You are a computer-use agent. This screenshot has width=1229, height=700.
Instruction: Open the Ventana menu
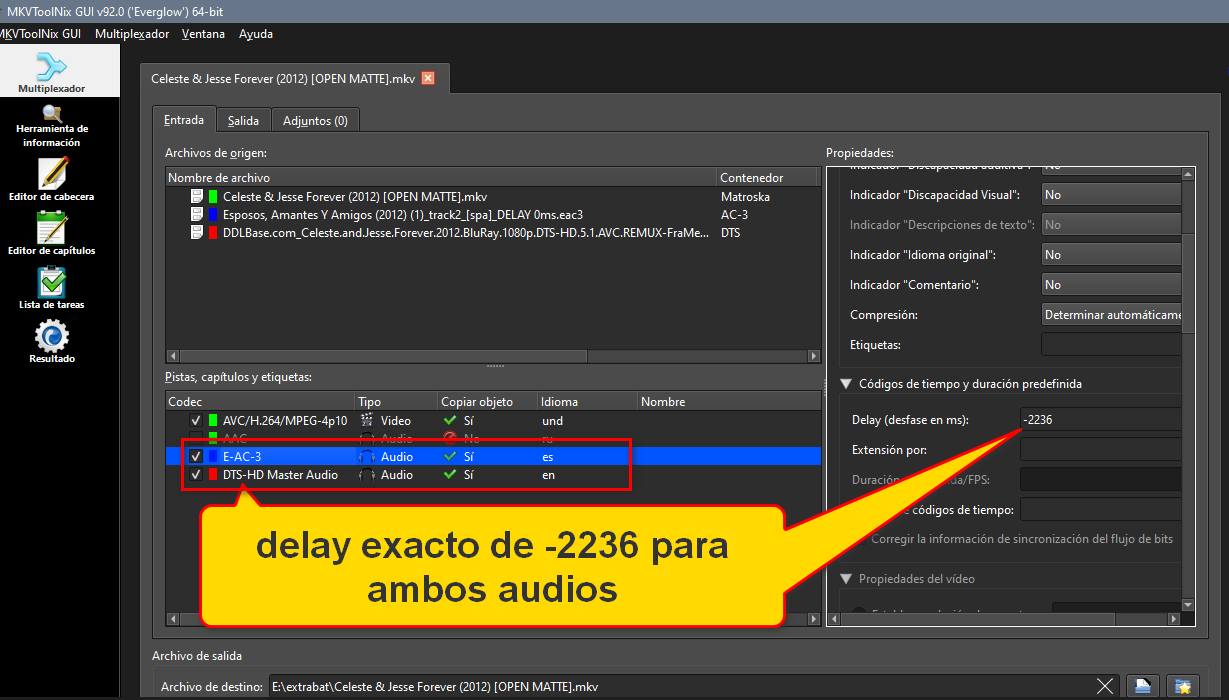pos(203,34)
